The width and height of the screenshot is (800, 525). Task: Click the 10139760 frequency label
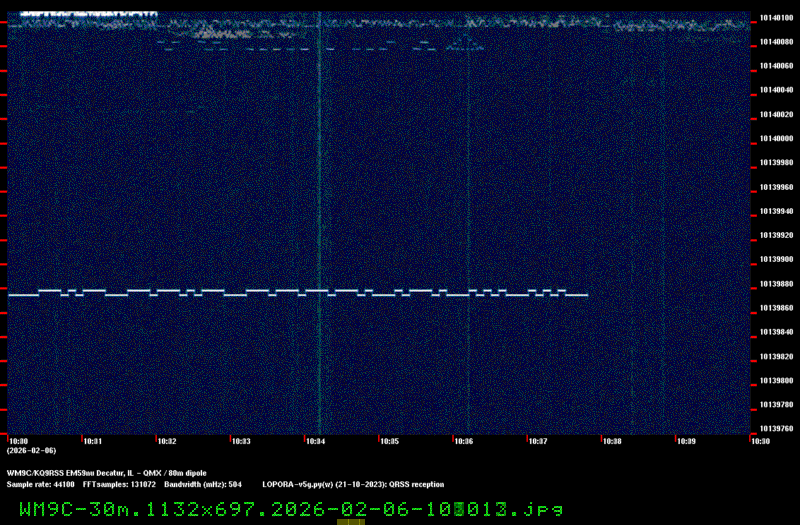(x=776, y=429)
